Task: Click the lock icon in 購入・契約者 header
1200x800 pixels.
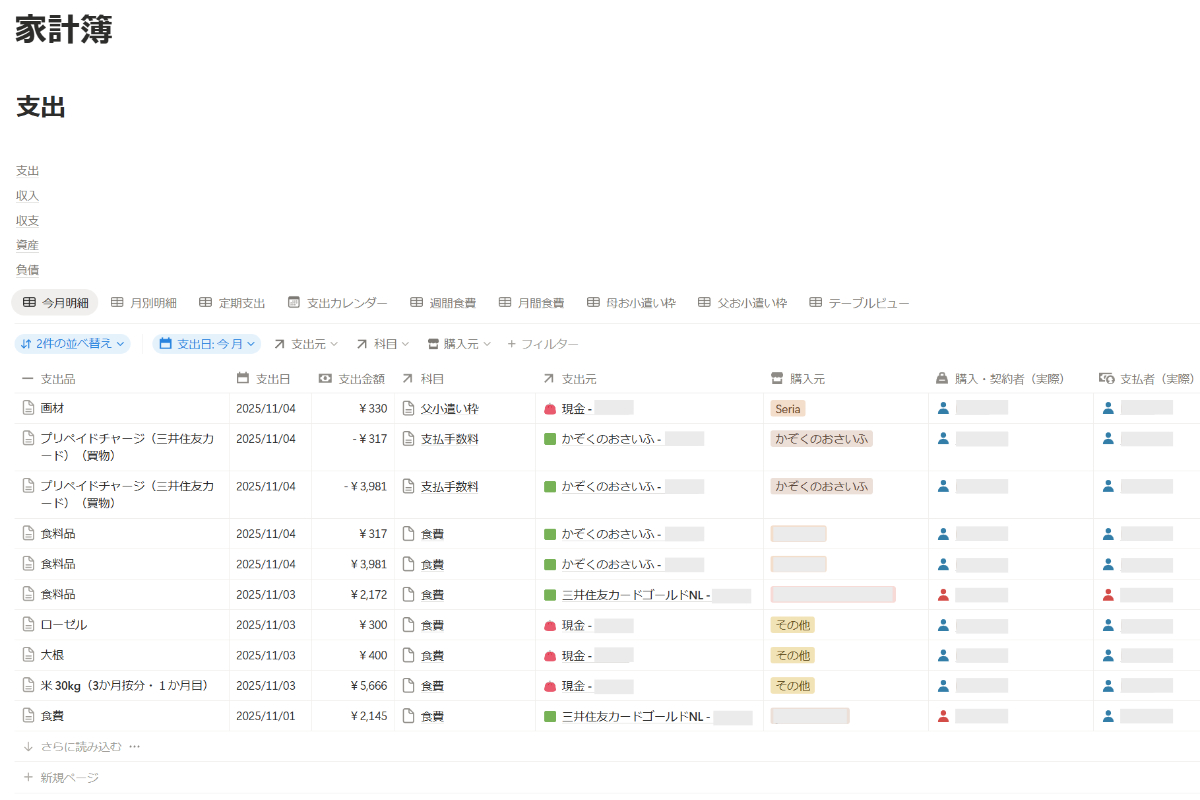Action: [941, 378]
